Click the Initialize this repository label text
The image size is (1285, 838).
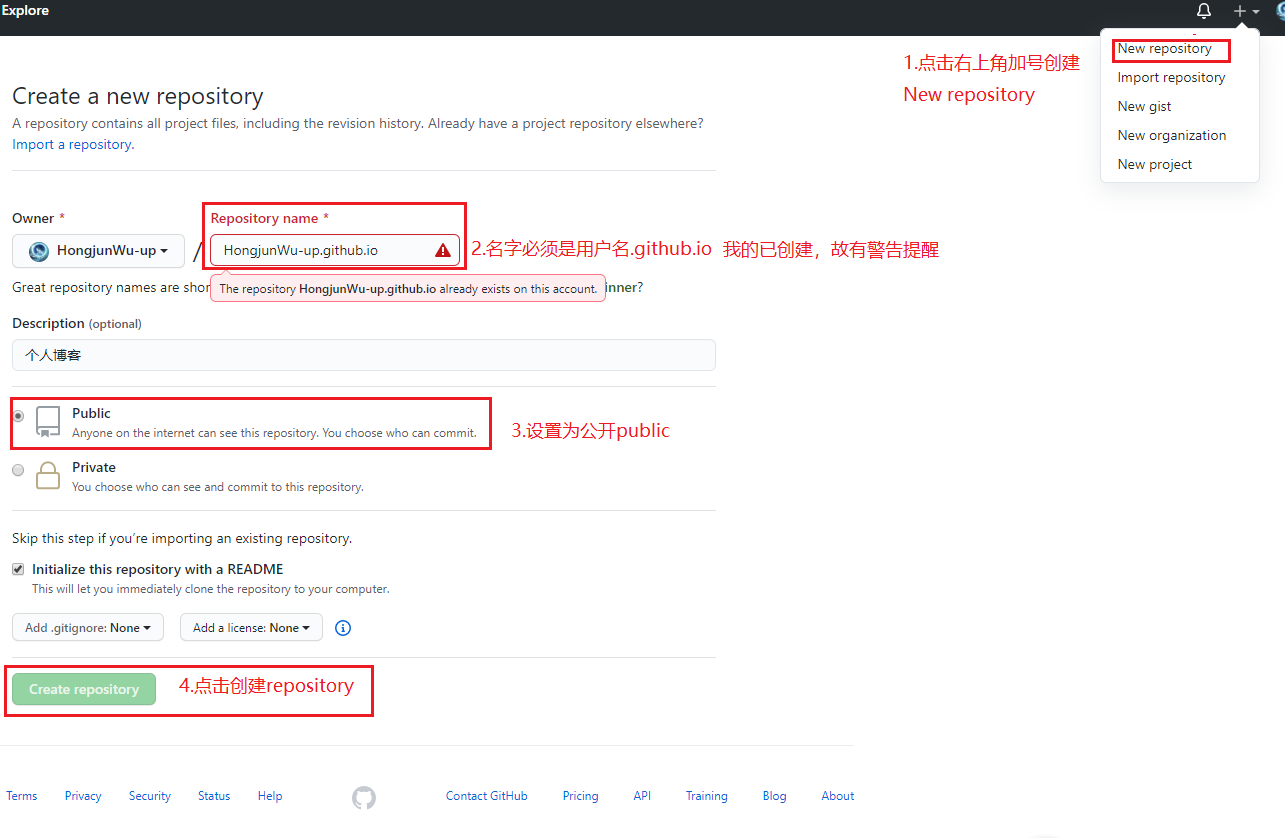158,569
